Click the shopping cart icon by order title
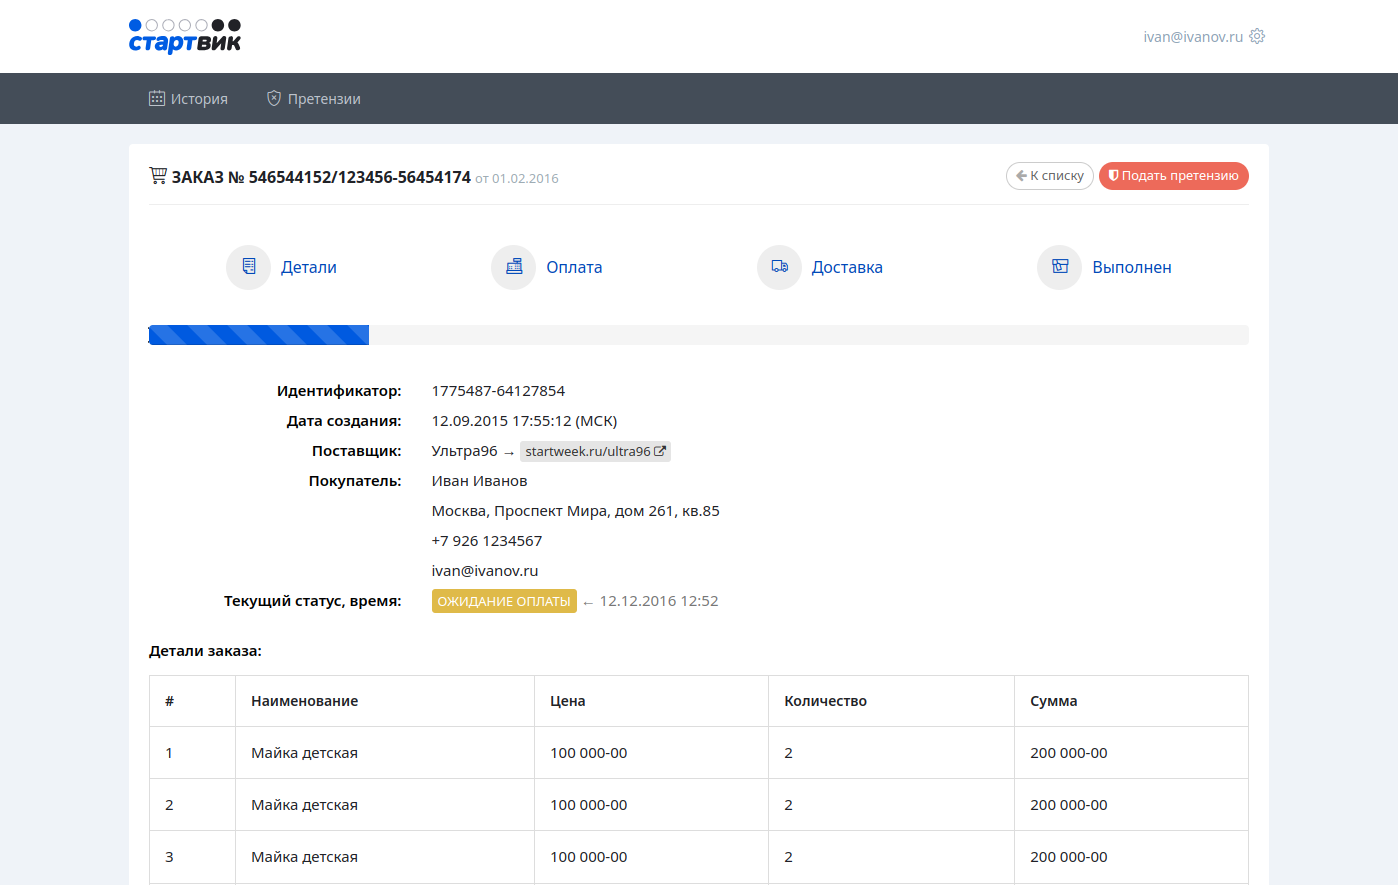This screenshot has width=1398, height=885. [158, 176]
